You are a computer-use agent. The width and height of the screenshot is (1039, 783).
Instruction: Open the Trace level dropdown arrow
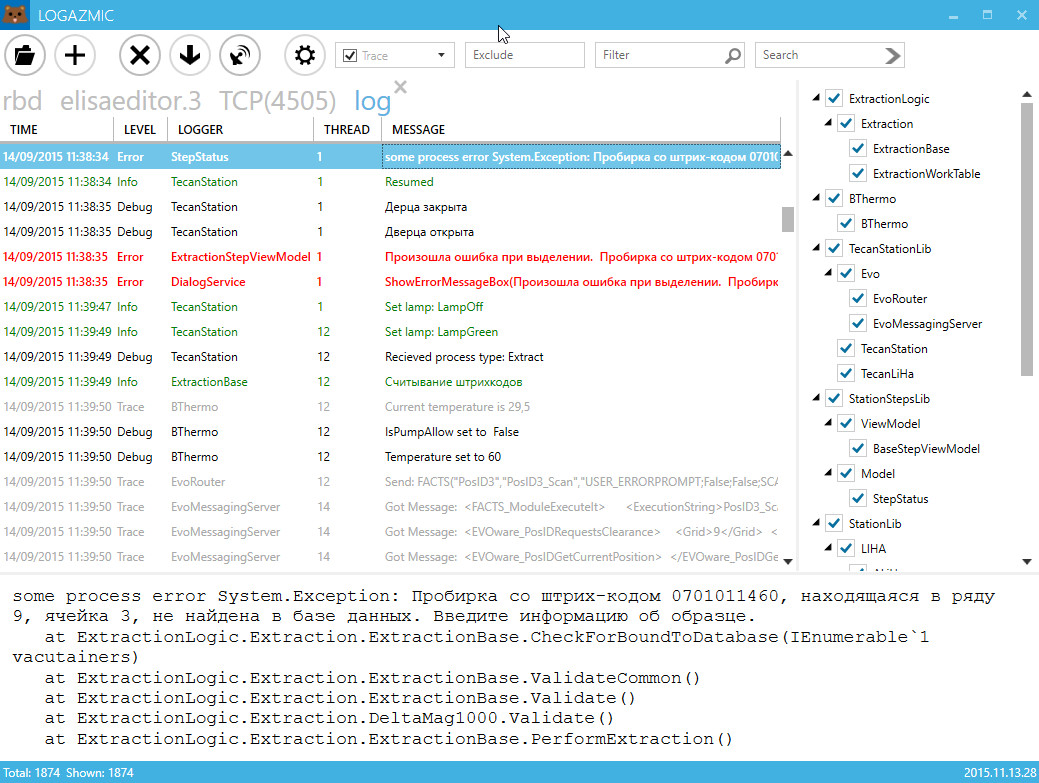pyautogui.click(x=441, y=55)
